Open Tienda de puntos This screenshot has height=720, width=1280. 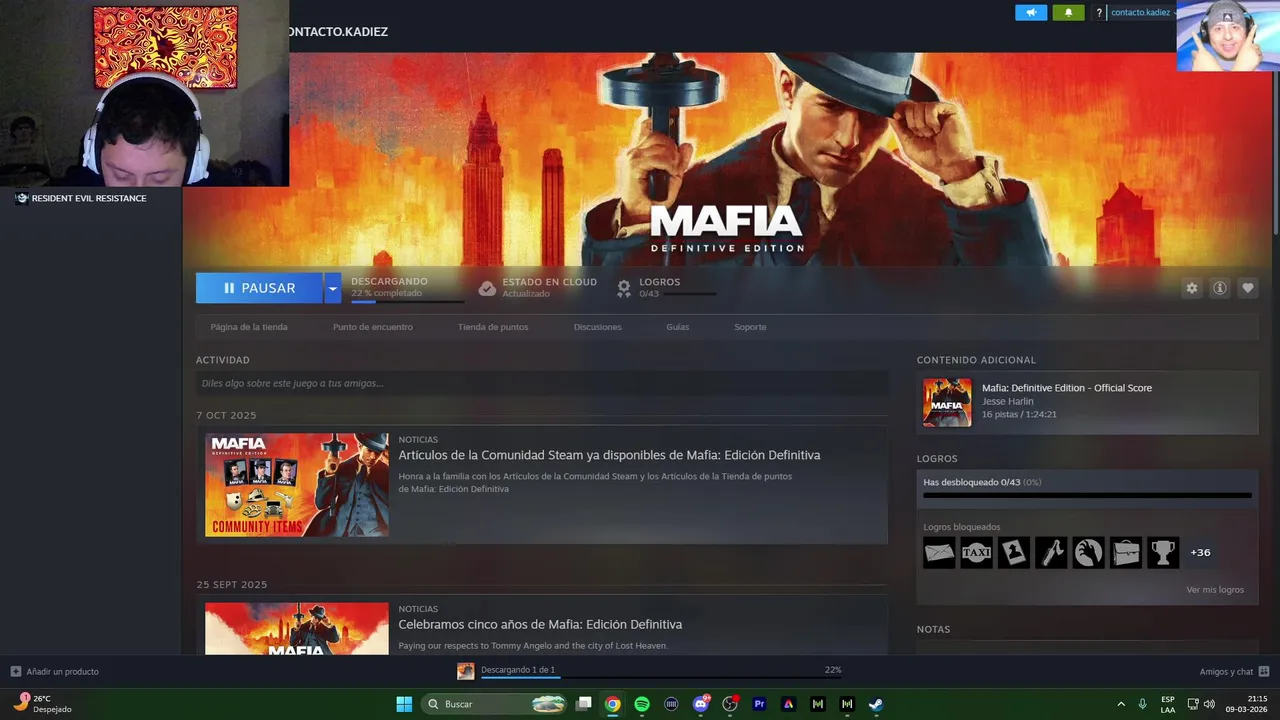tap(493, 327)
